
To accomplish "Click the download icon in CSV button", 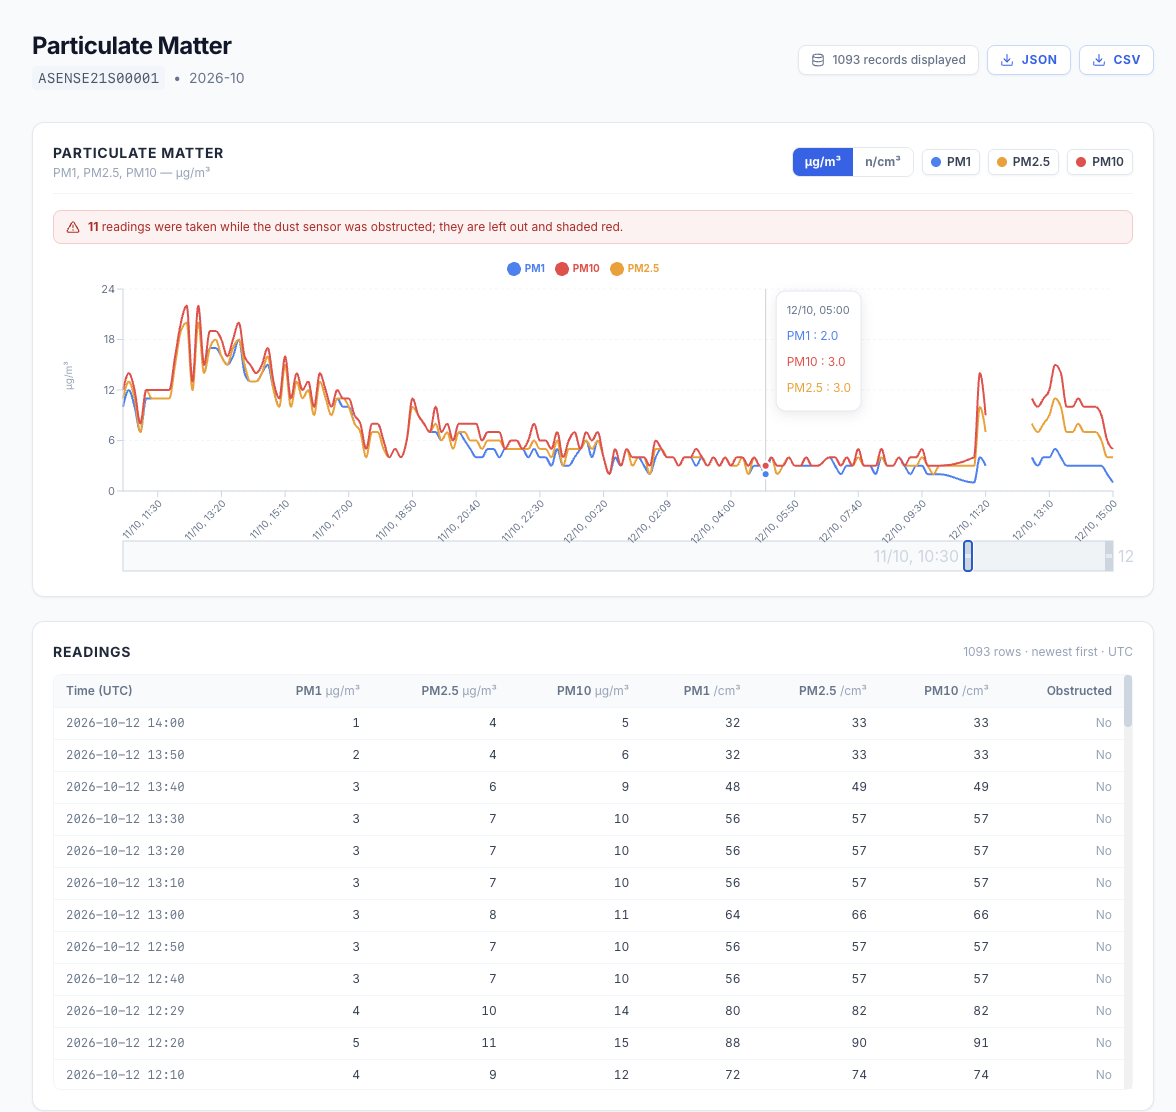I will [x=1099, y=60].
